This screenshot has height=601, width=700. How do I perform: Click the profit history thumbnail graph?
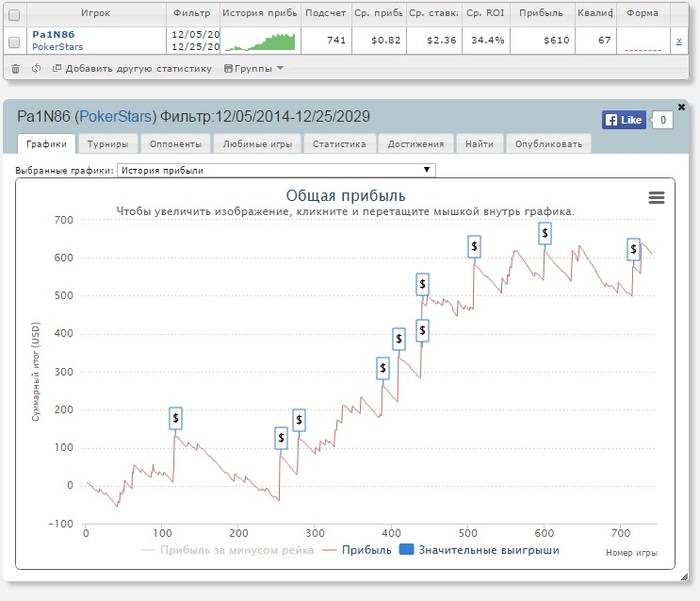tap(260, 42)
